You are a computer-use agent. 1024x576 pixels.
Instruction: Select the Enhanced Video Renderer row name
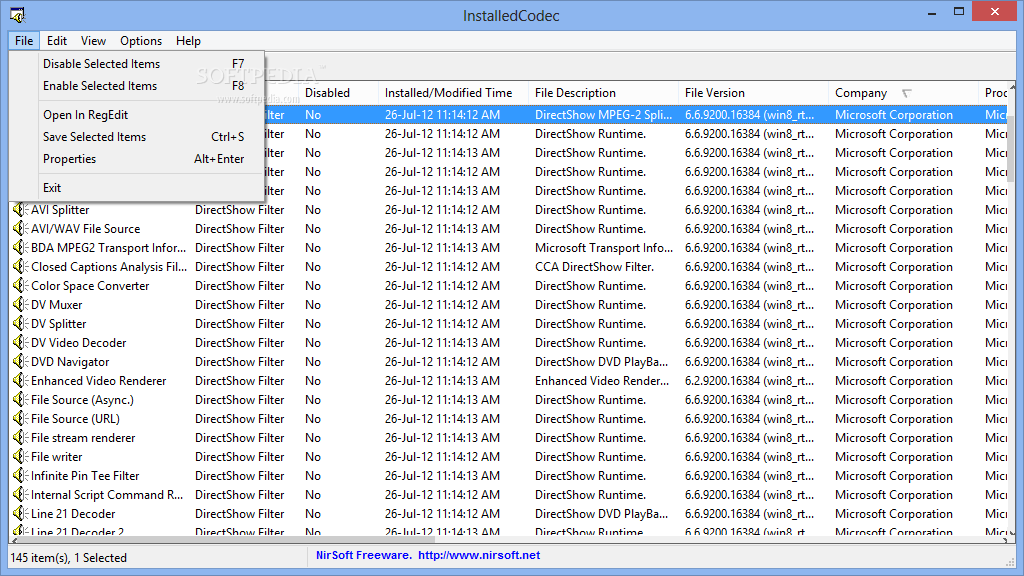99,380
